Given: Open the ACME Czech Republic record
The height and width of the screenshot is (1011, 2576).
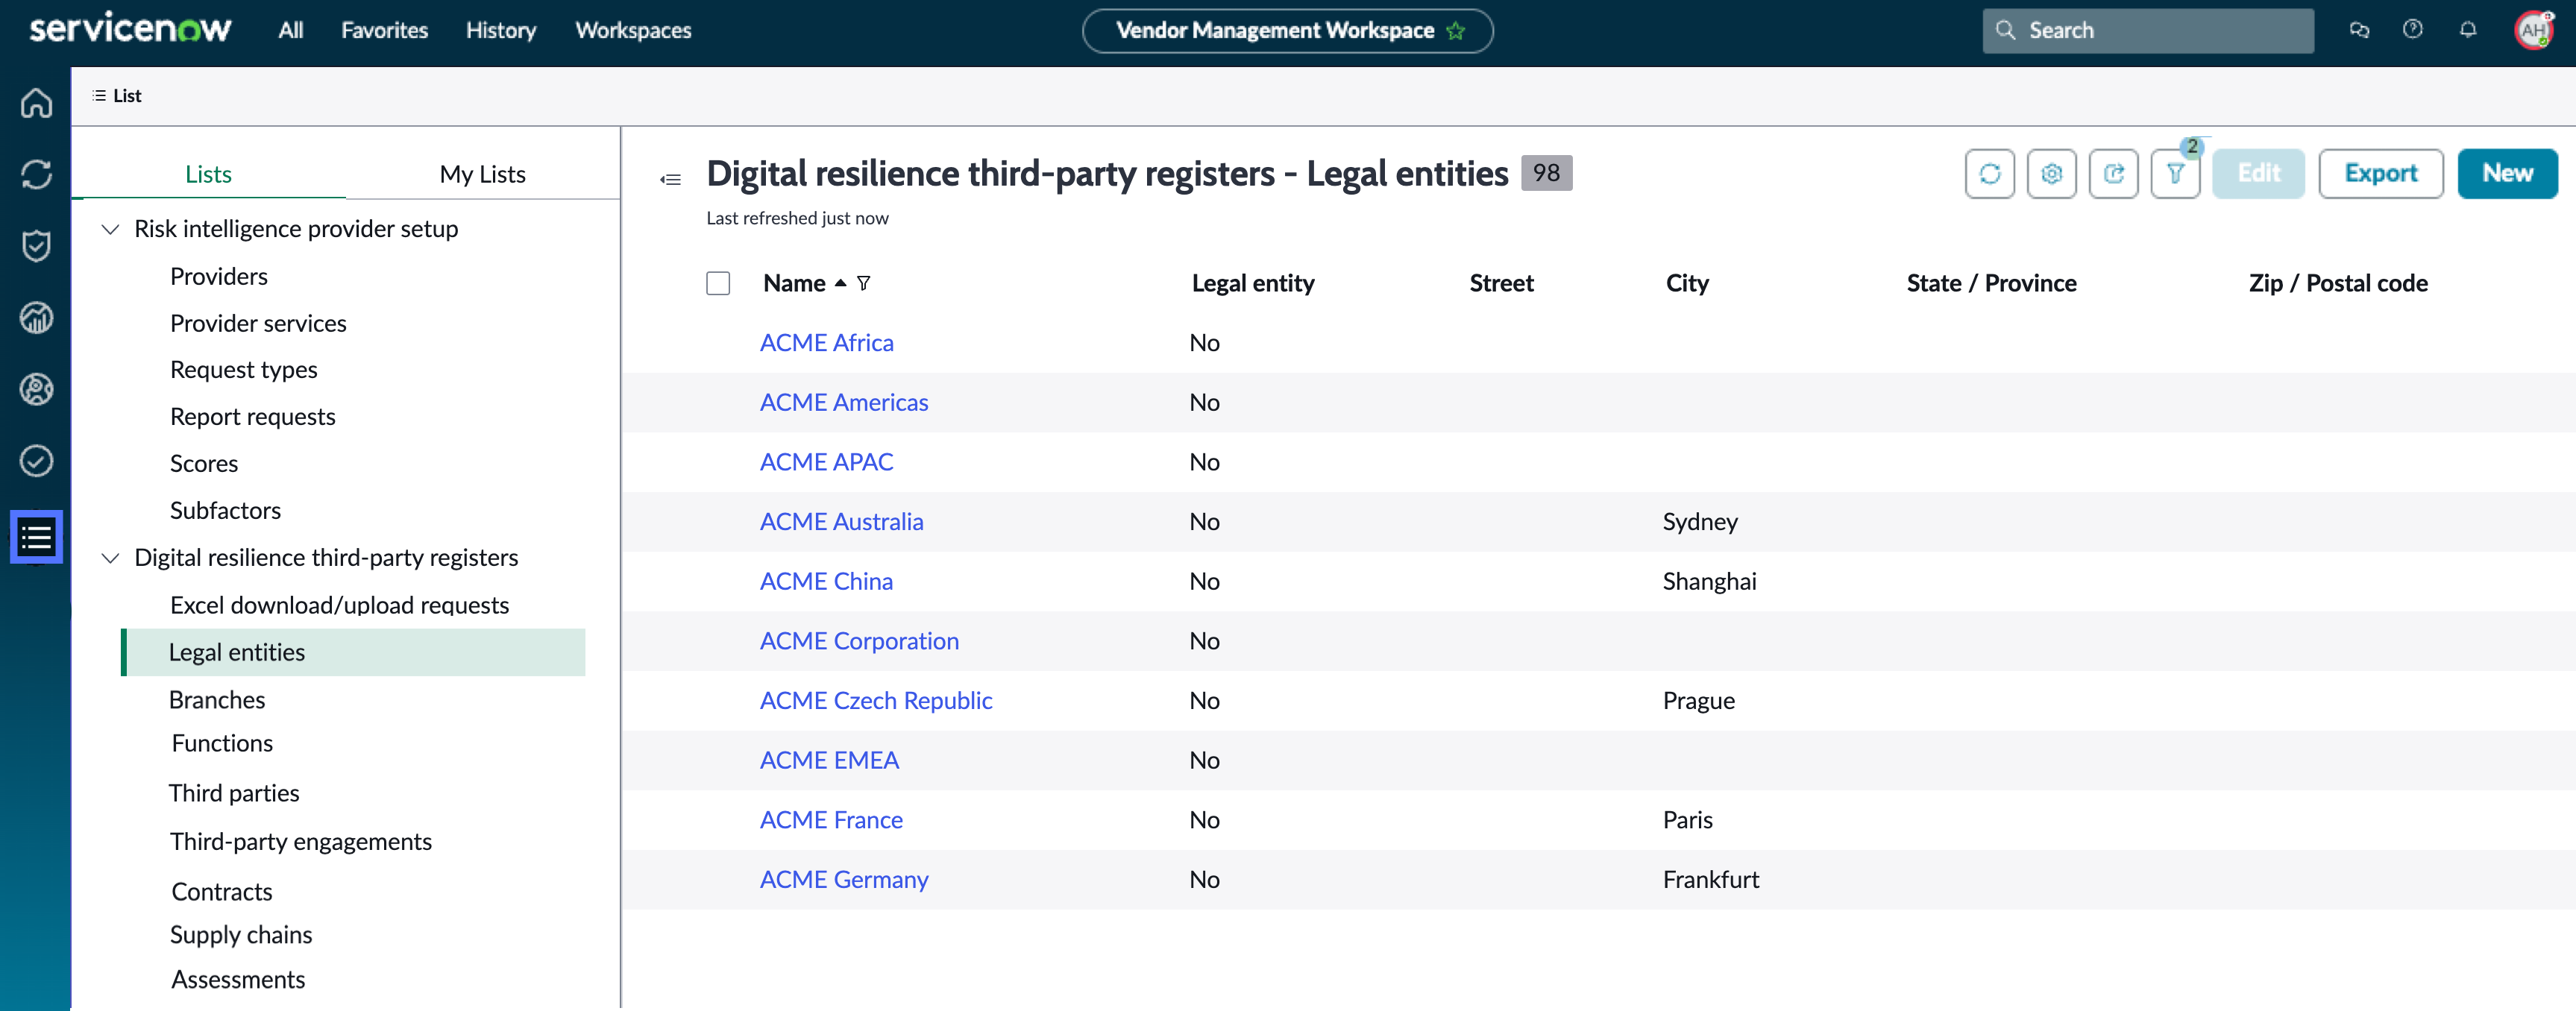Looking at the screenshot, I should coord(875,701).
